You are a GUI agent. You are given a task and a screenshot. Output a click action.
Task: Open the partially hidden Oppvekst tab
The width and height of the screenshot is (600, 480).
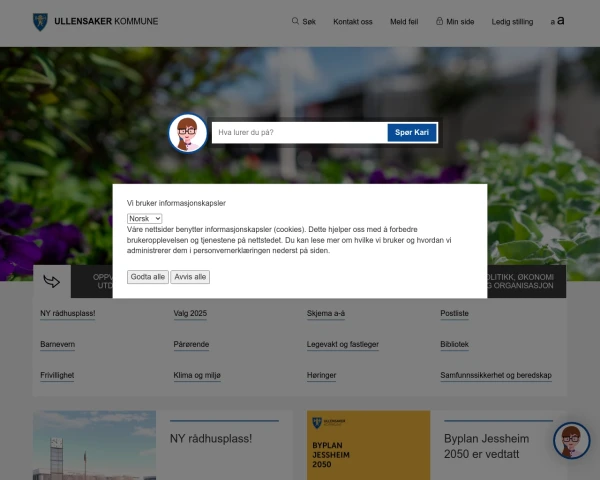click(x=92, y=281)
